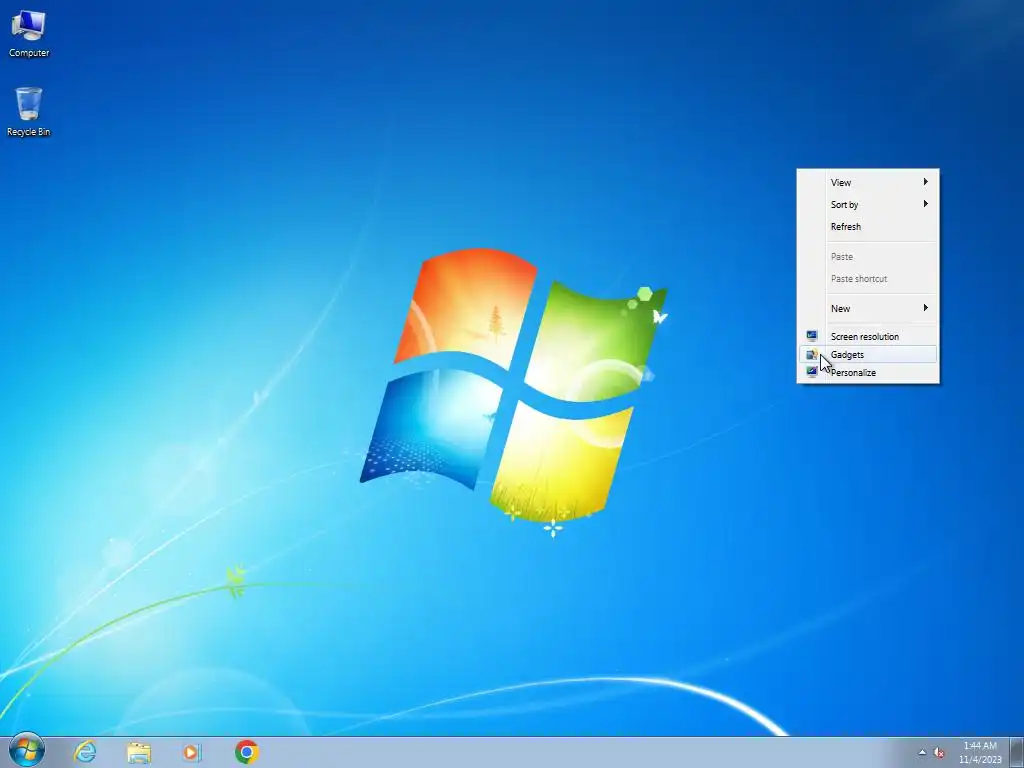Viewport: 1024px width, 768px height.
Task: Launch Windows Media Player from taskbar
Action: (192, 752)
